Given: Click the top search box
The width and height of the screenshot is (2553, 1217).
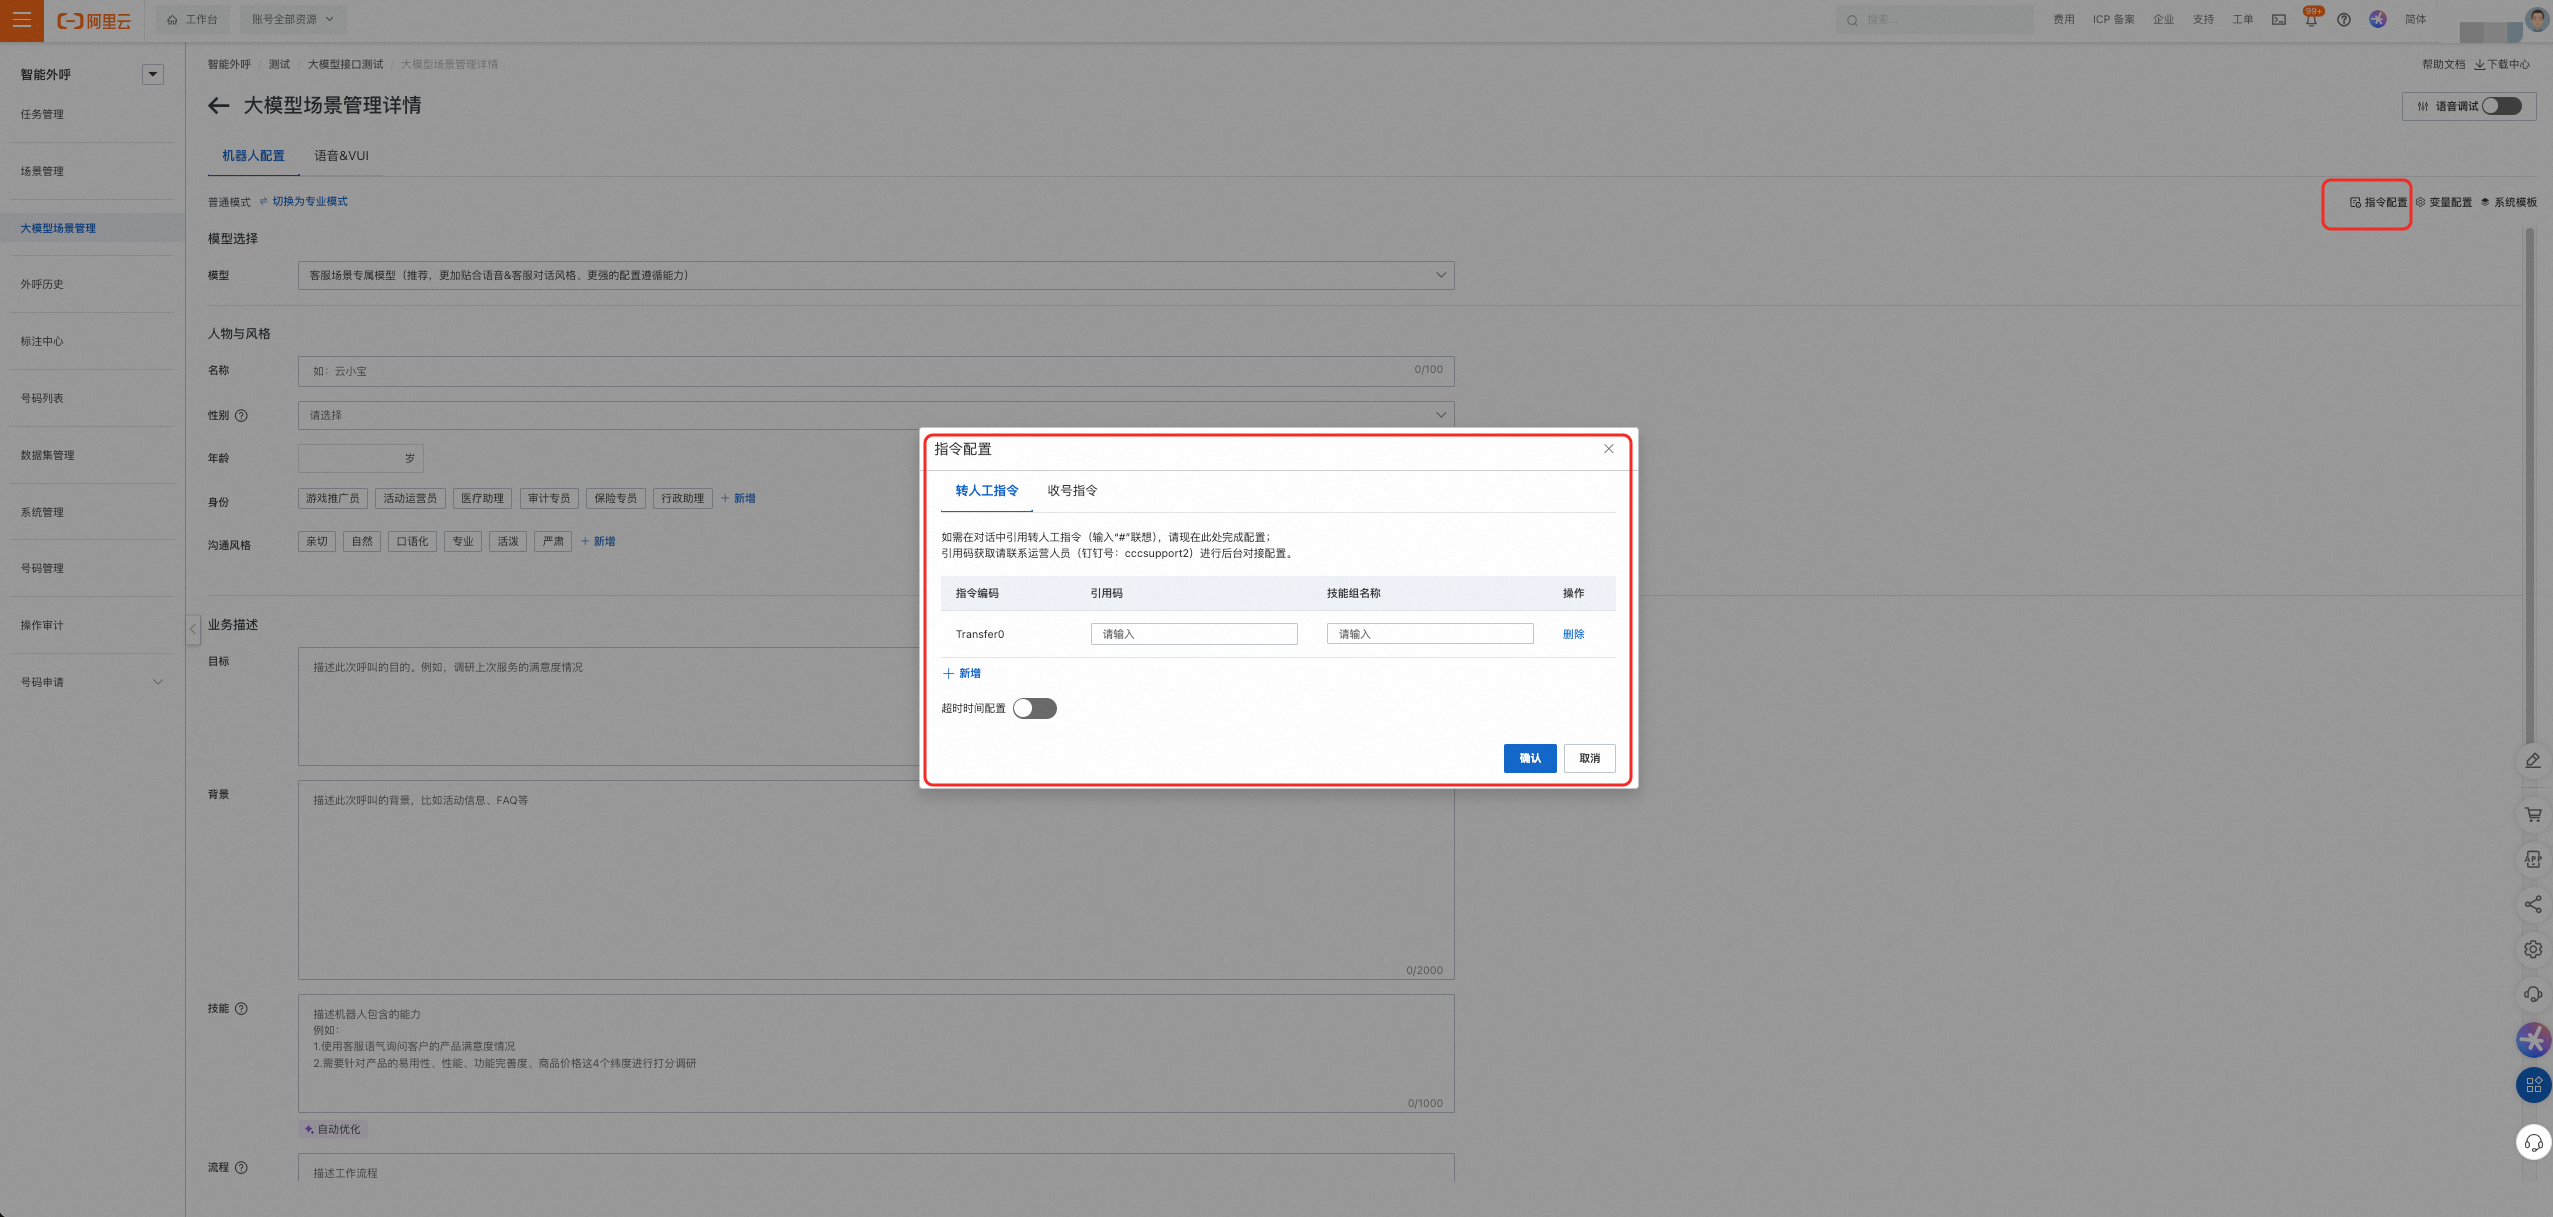Looking at the screenshot, I should point(1934,20).
